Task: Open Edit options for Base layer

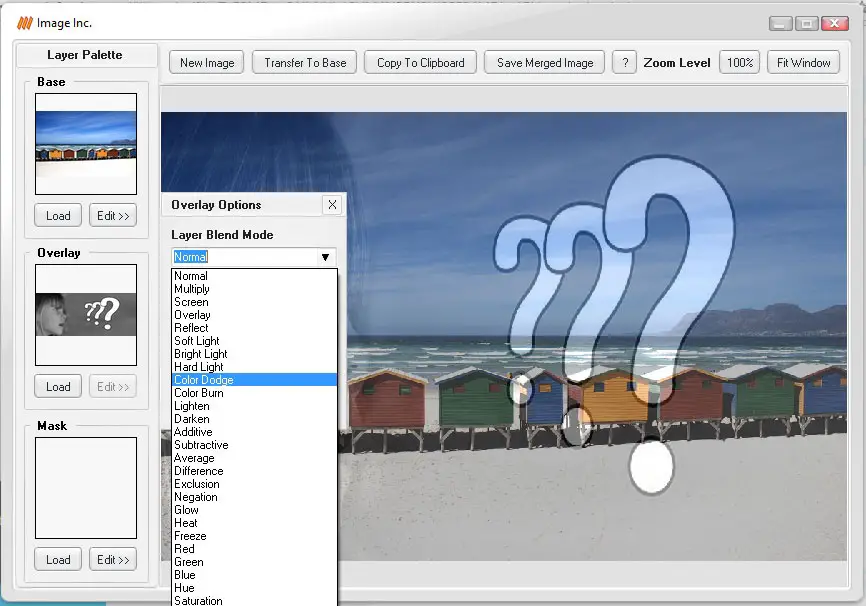Action: [x=113, y=215]
